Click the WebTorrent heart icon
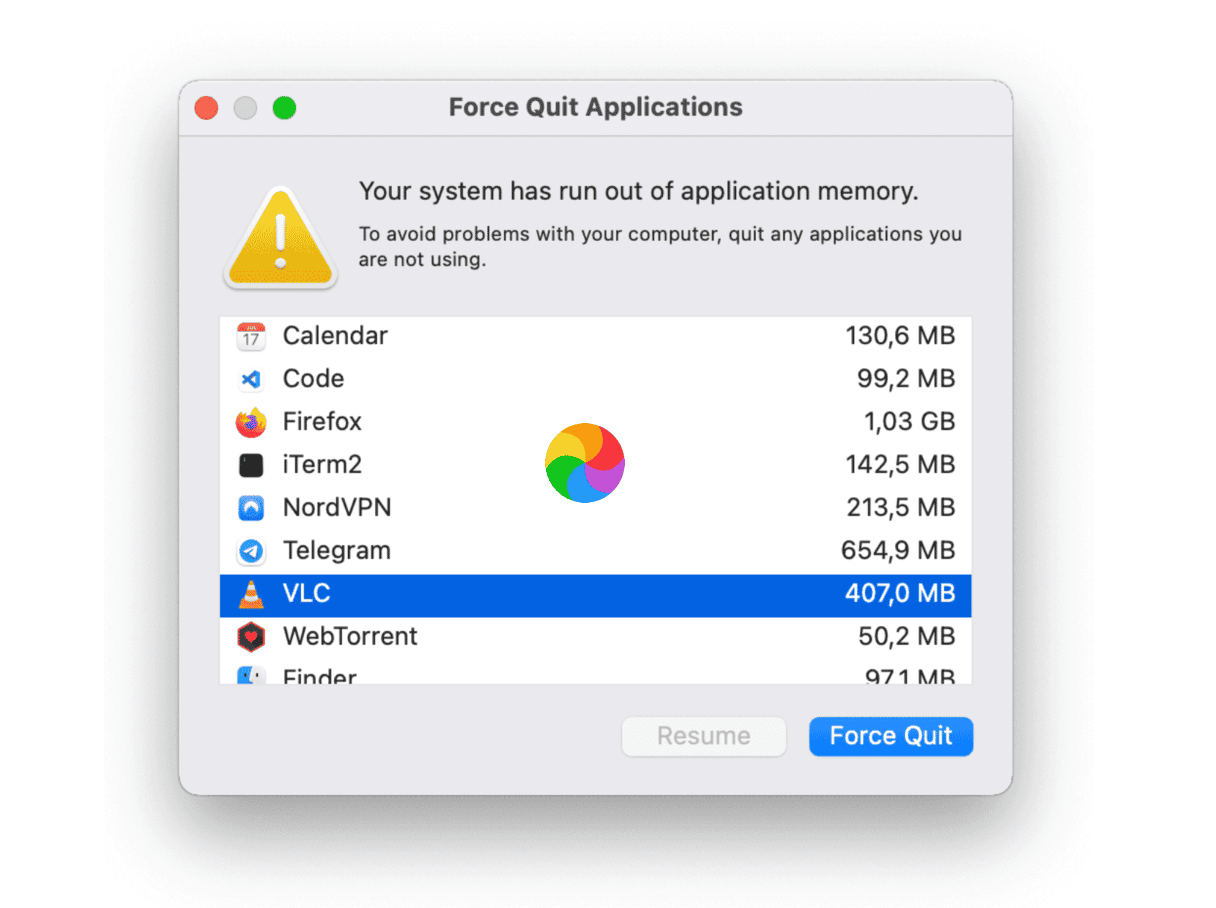 (251, 637)
